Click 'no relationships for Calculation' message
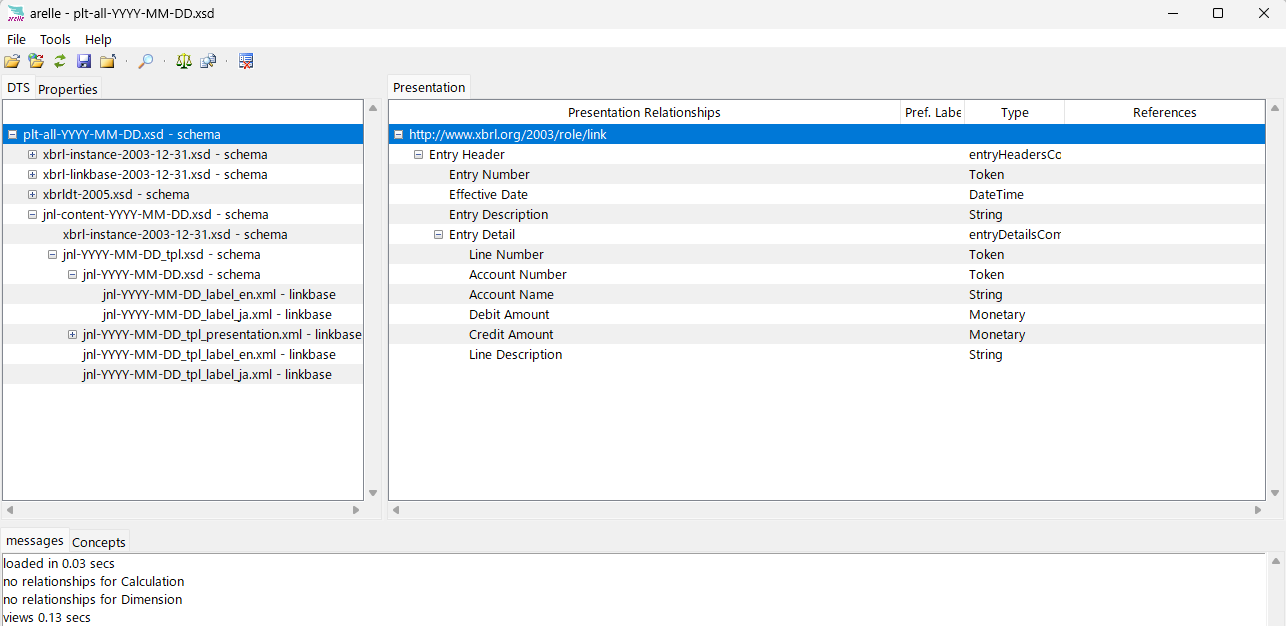The height and width of the screenshot is (626, 1286). point(94,581)
